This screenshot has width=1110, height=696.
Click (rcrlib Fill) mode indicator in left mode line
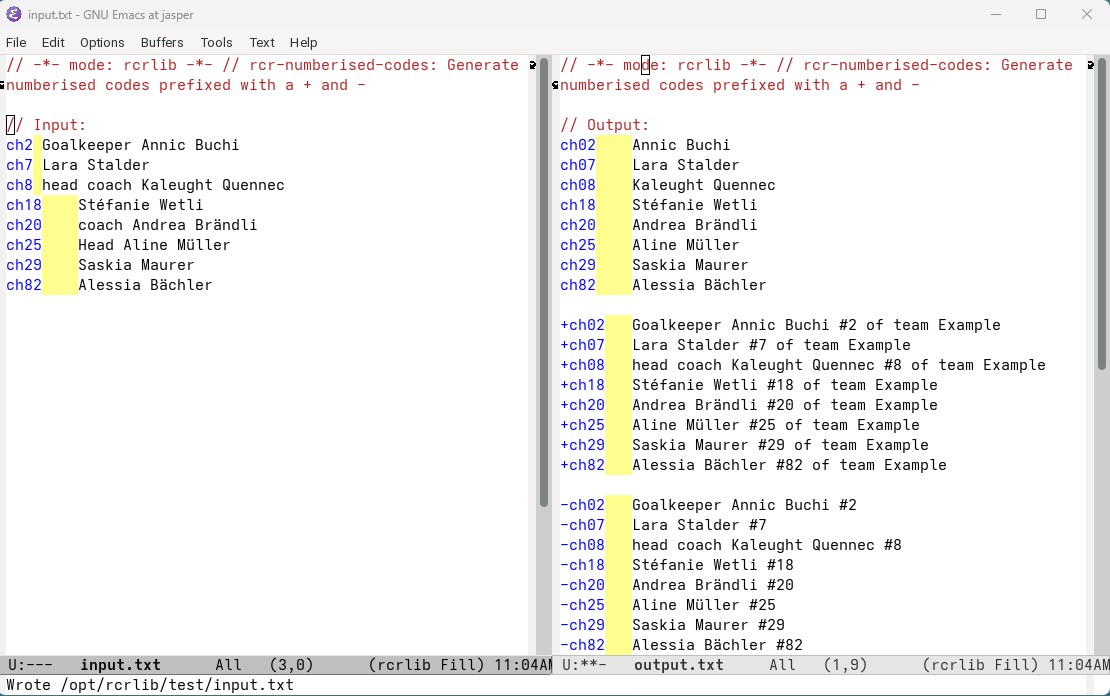[x=426, y=666]
